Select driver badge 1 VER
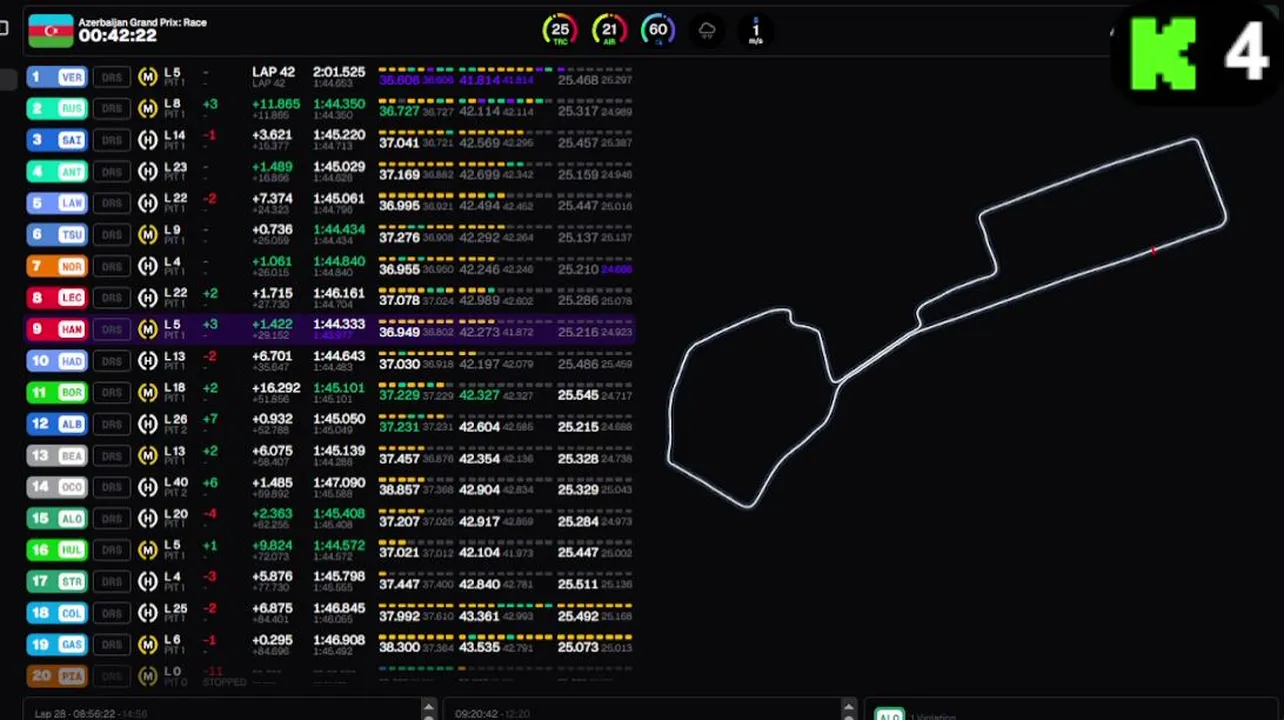The width and height of the screenshot is (1284, 720). click(57, 77)
